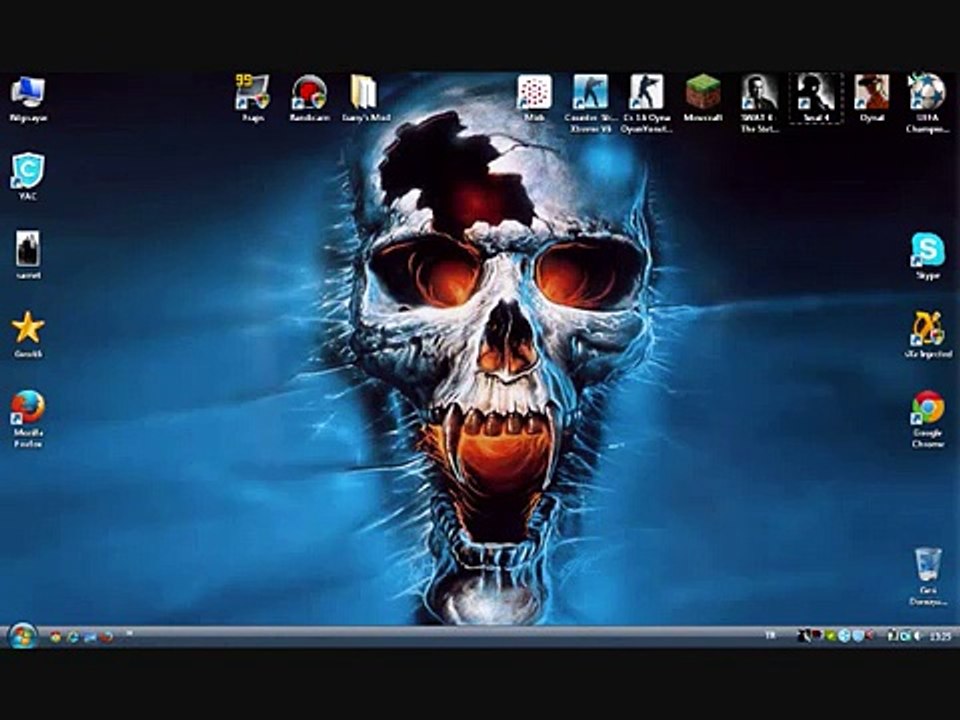Open the Counter Strike Xtreme shortcut

590,104
